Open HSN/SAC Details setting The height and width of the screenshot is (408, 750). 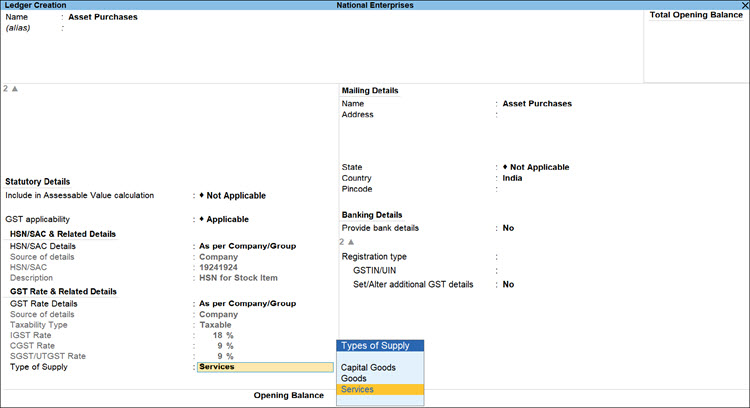247,246
